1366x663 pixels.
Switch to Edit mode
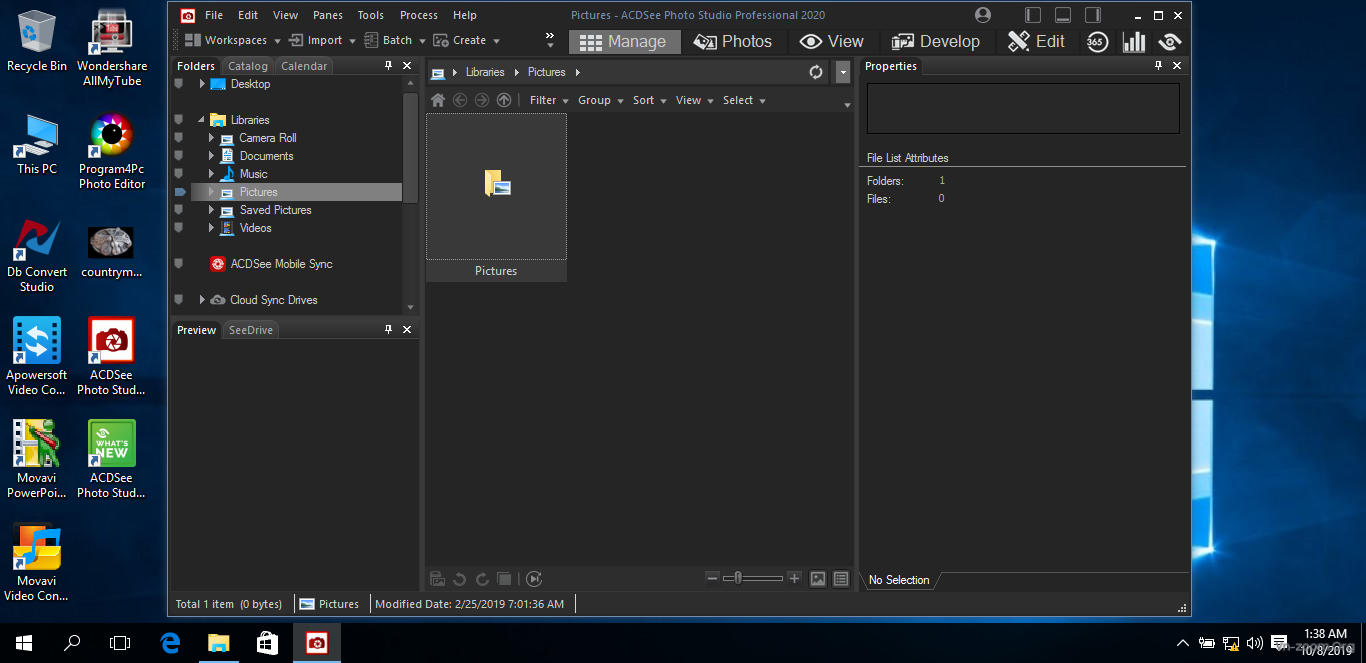click(1037, 41)
